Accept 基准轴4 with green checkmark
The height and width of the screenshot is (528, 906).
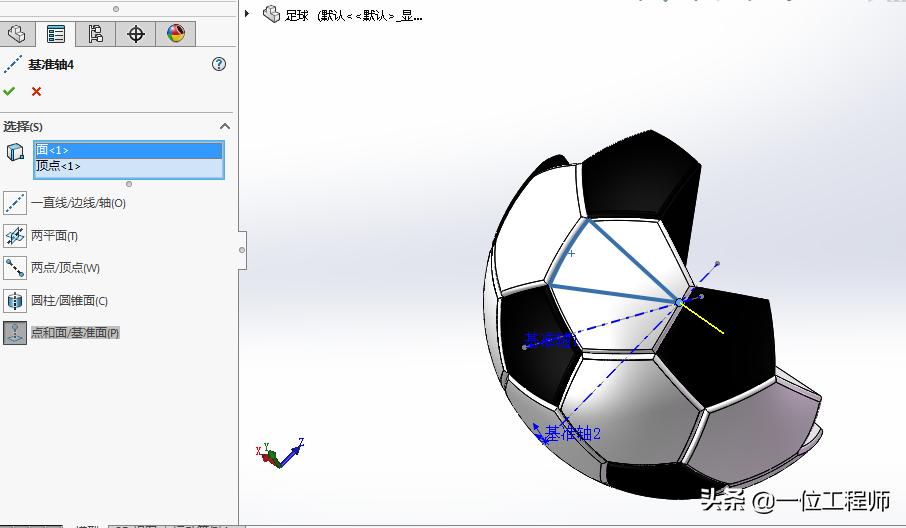pos(9,91)
